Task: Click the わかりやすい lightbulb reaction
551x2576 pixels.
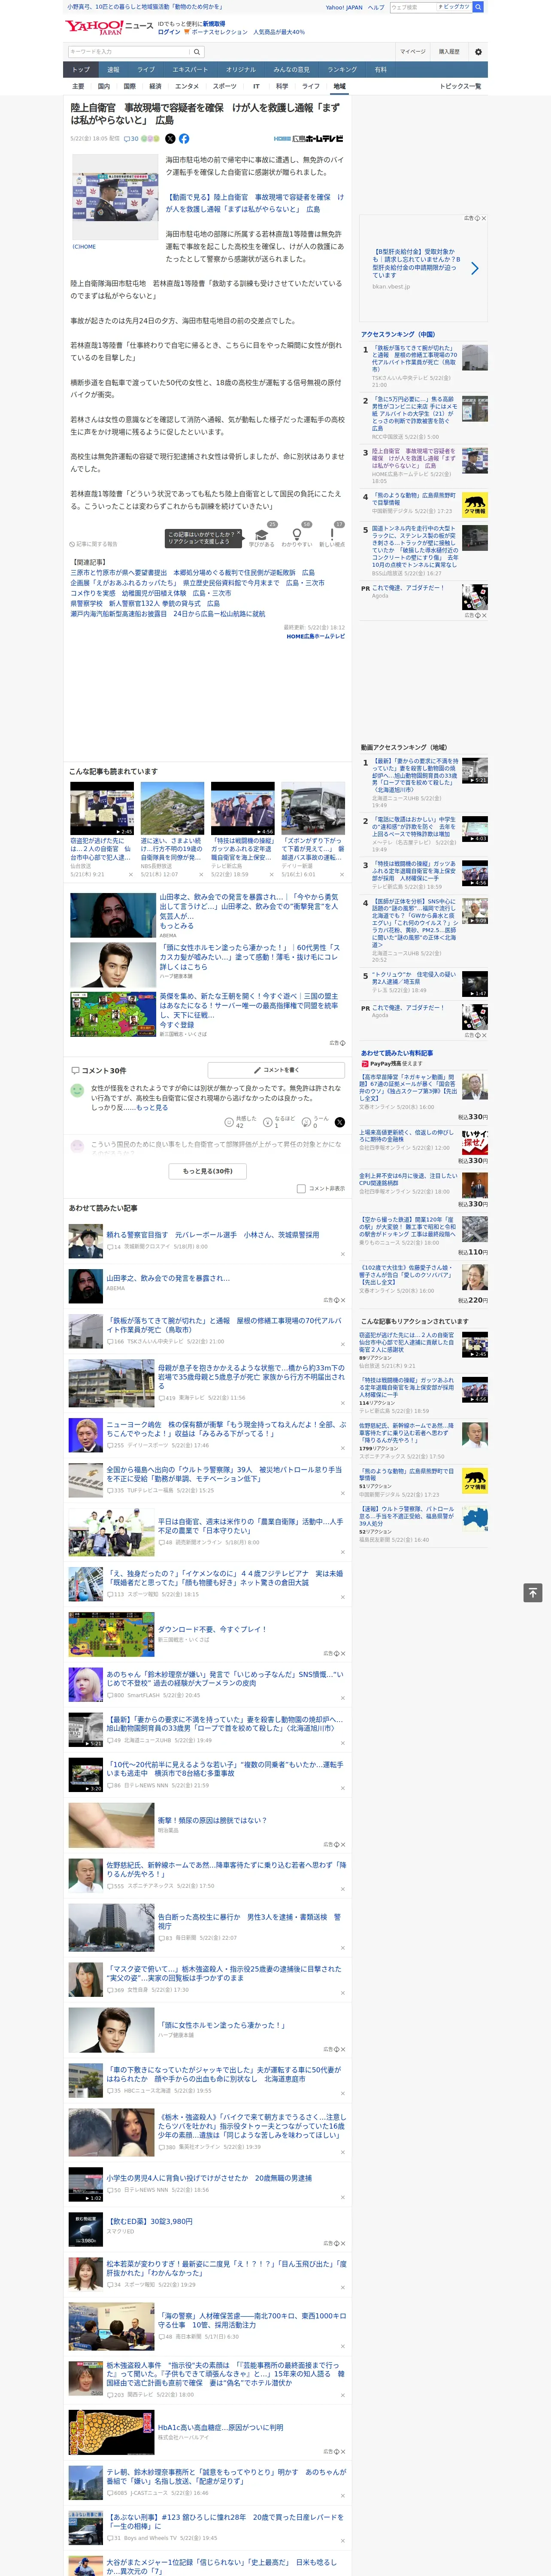Action: 297,538
